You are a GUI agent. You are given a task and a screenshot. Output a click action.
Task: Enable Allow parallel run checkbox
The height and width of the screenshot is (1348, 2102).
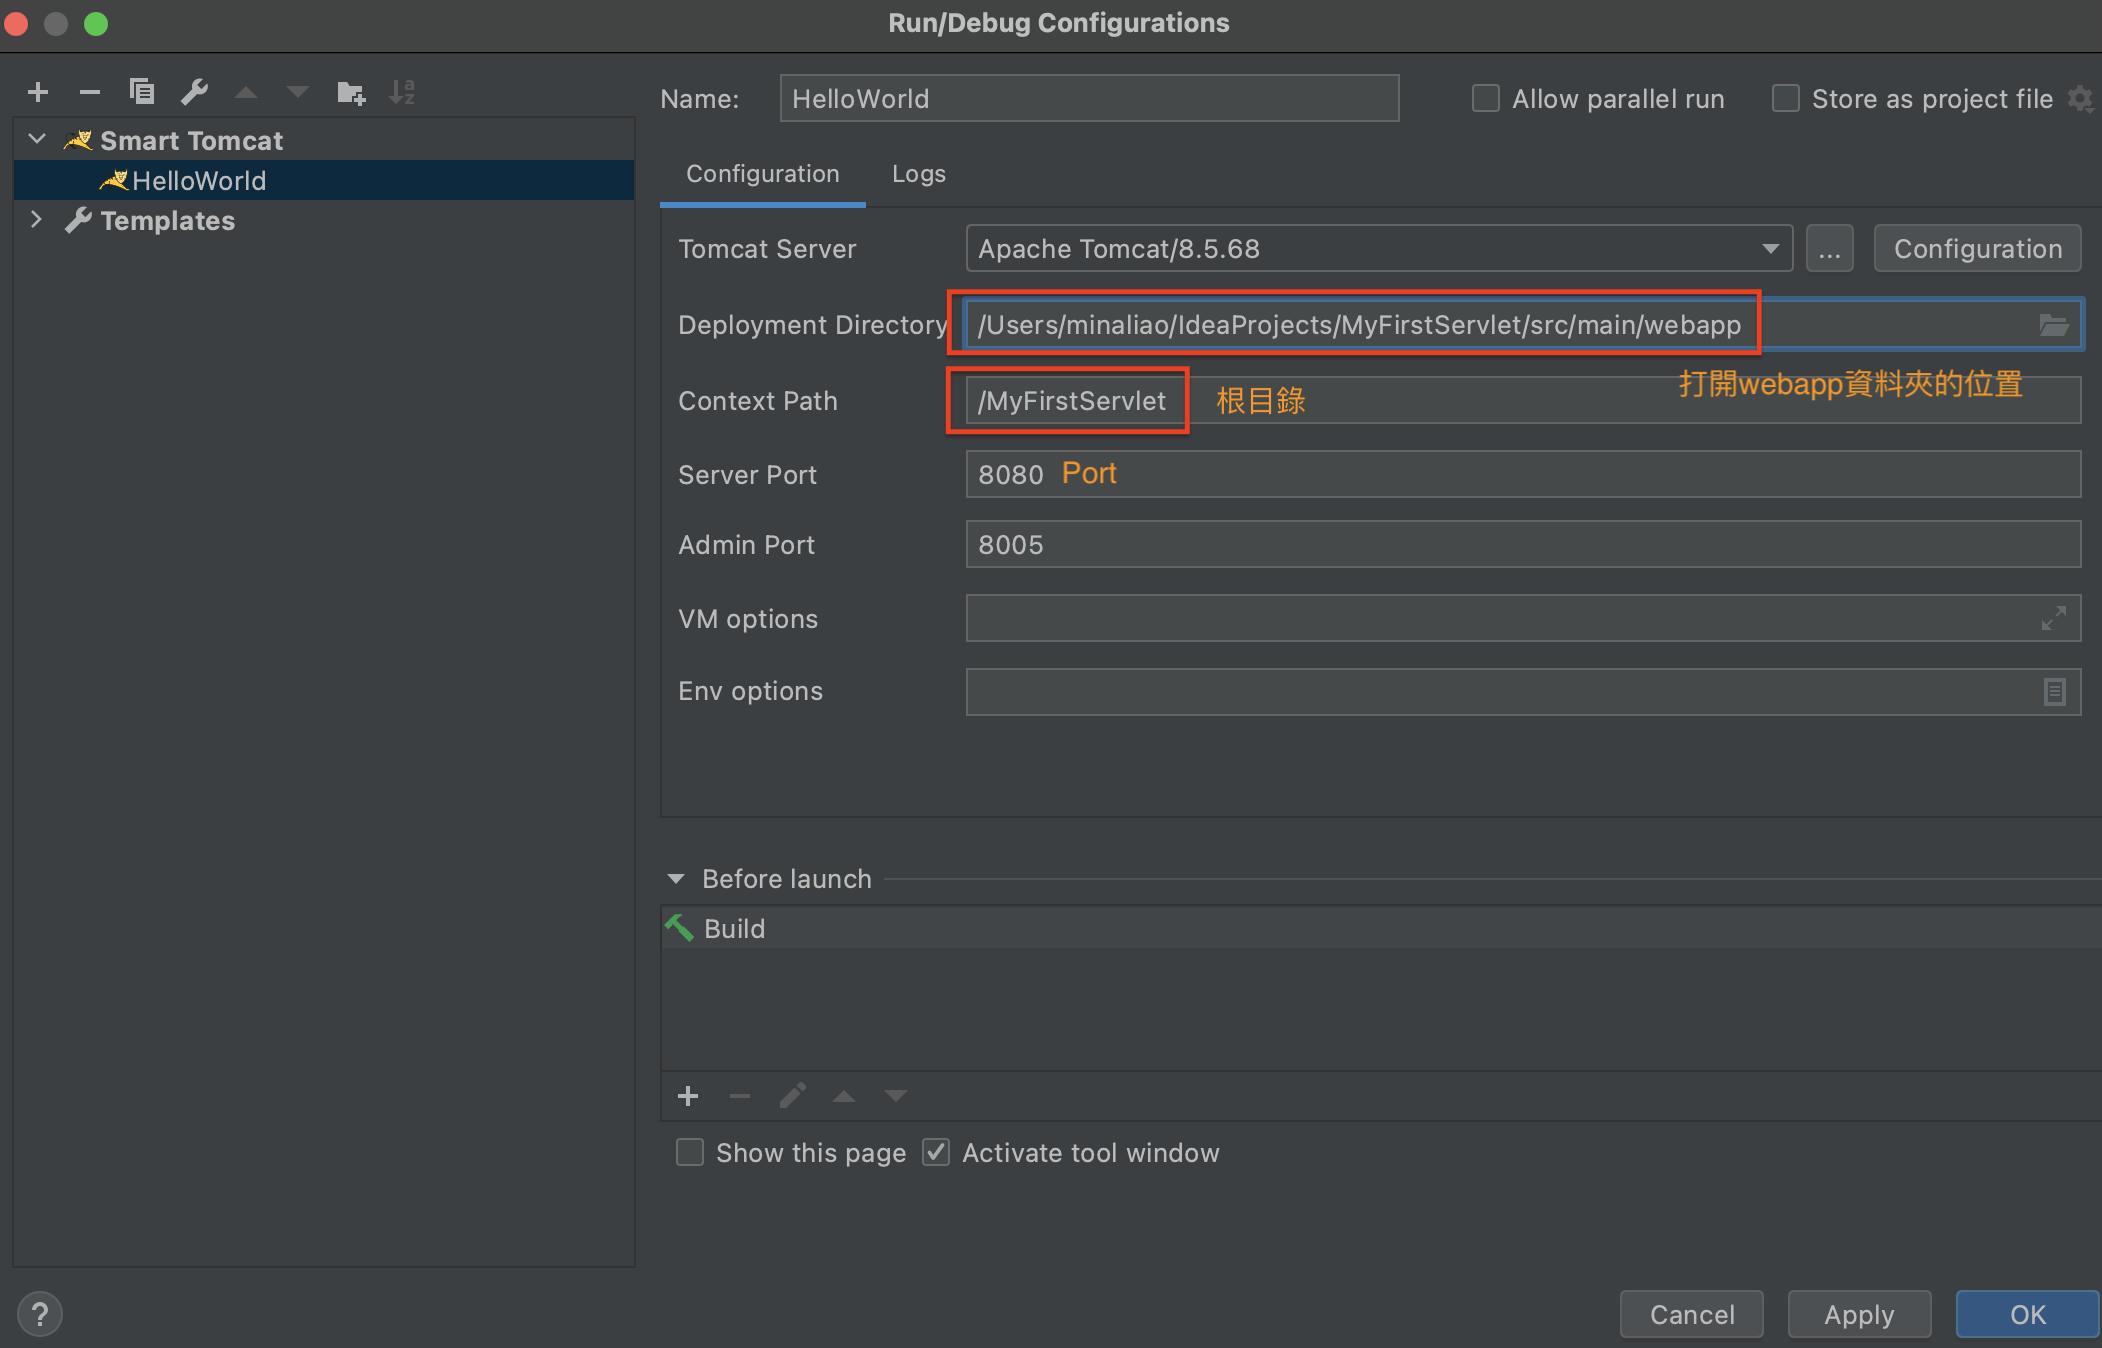click(x=1486, y=99)
